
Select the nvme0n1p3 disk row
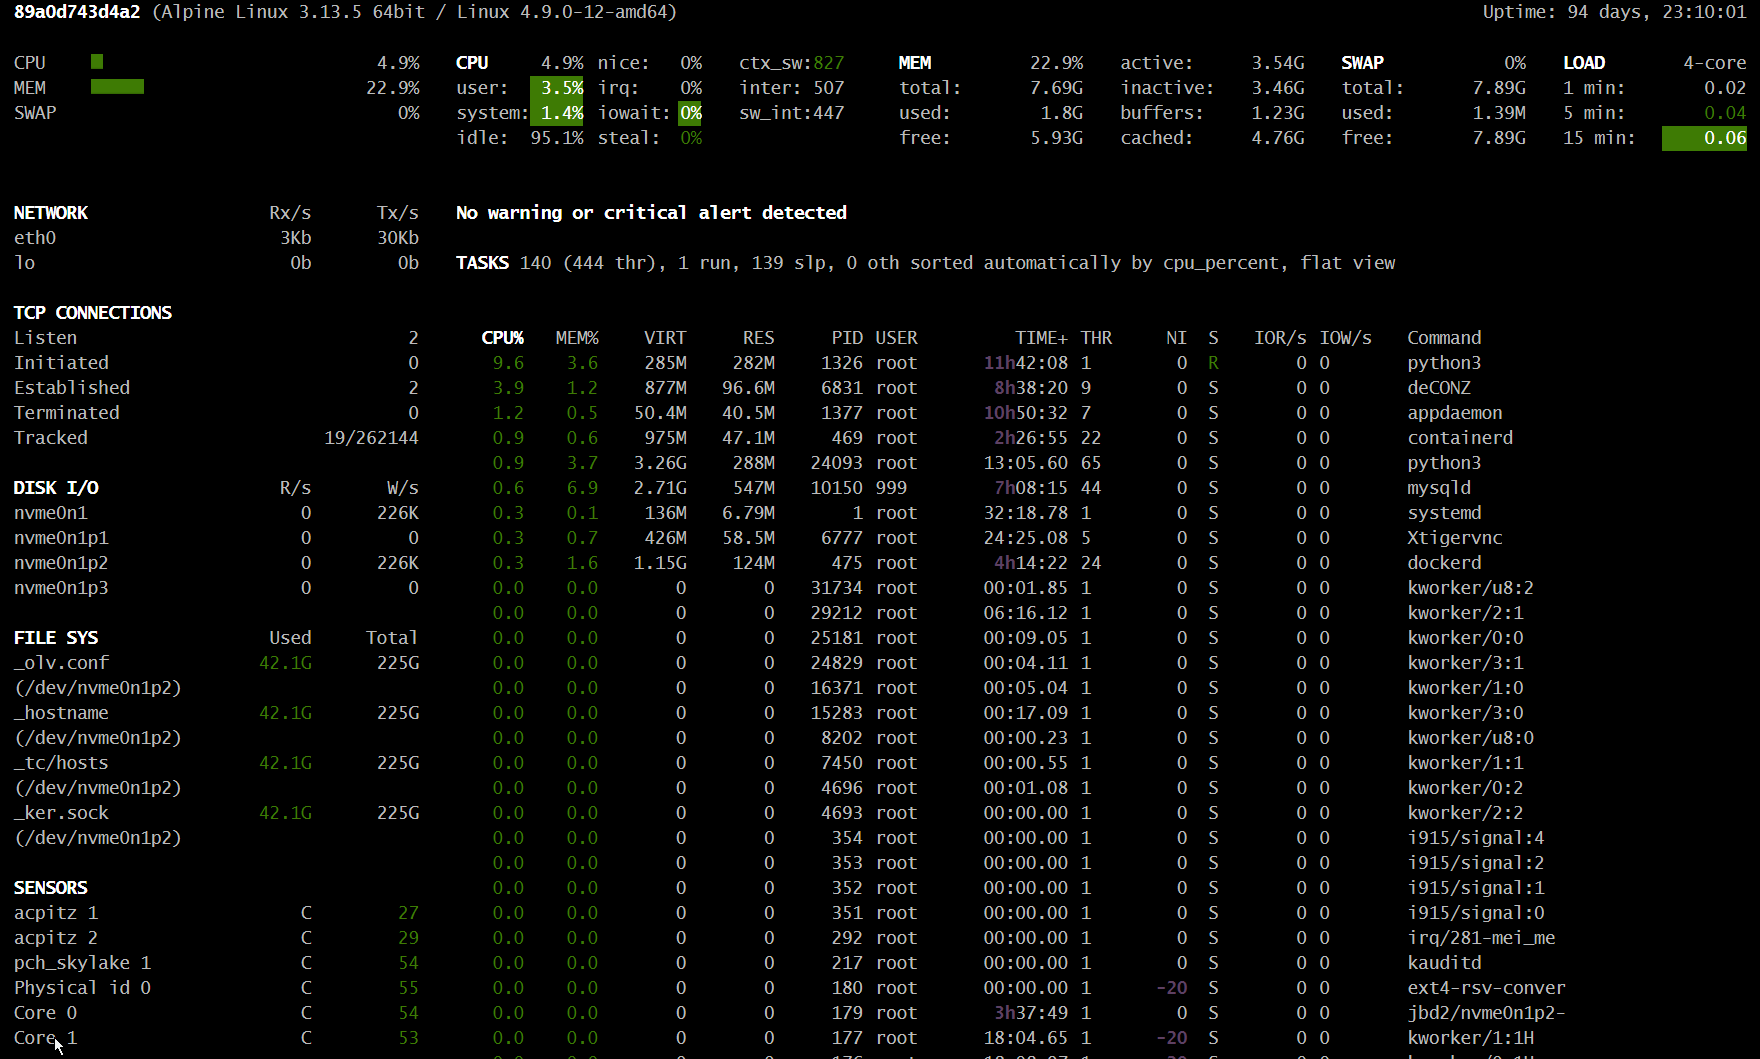point(216,588)
